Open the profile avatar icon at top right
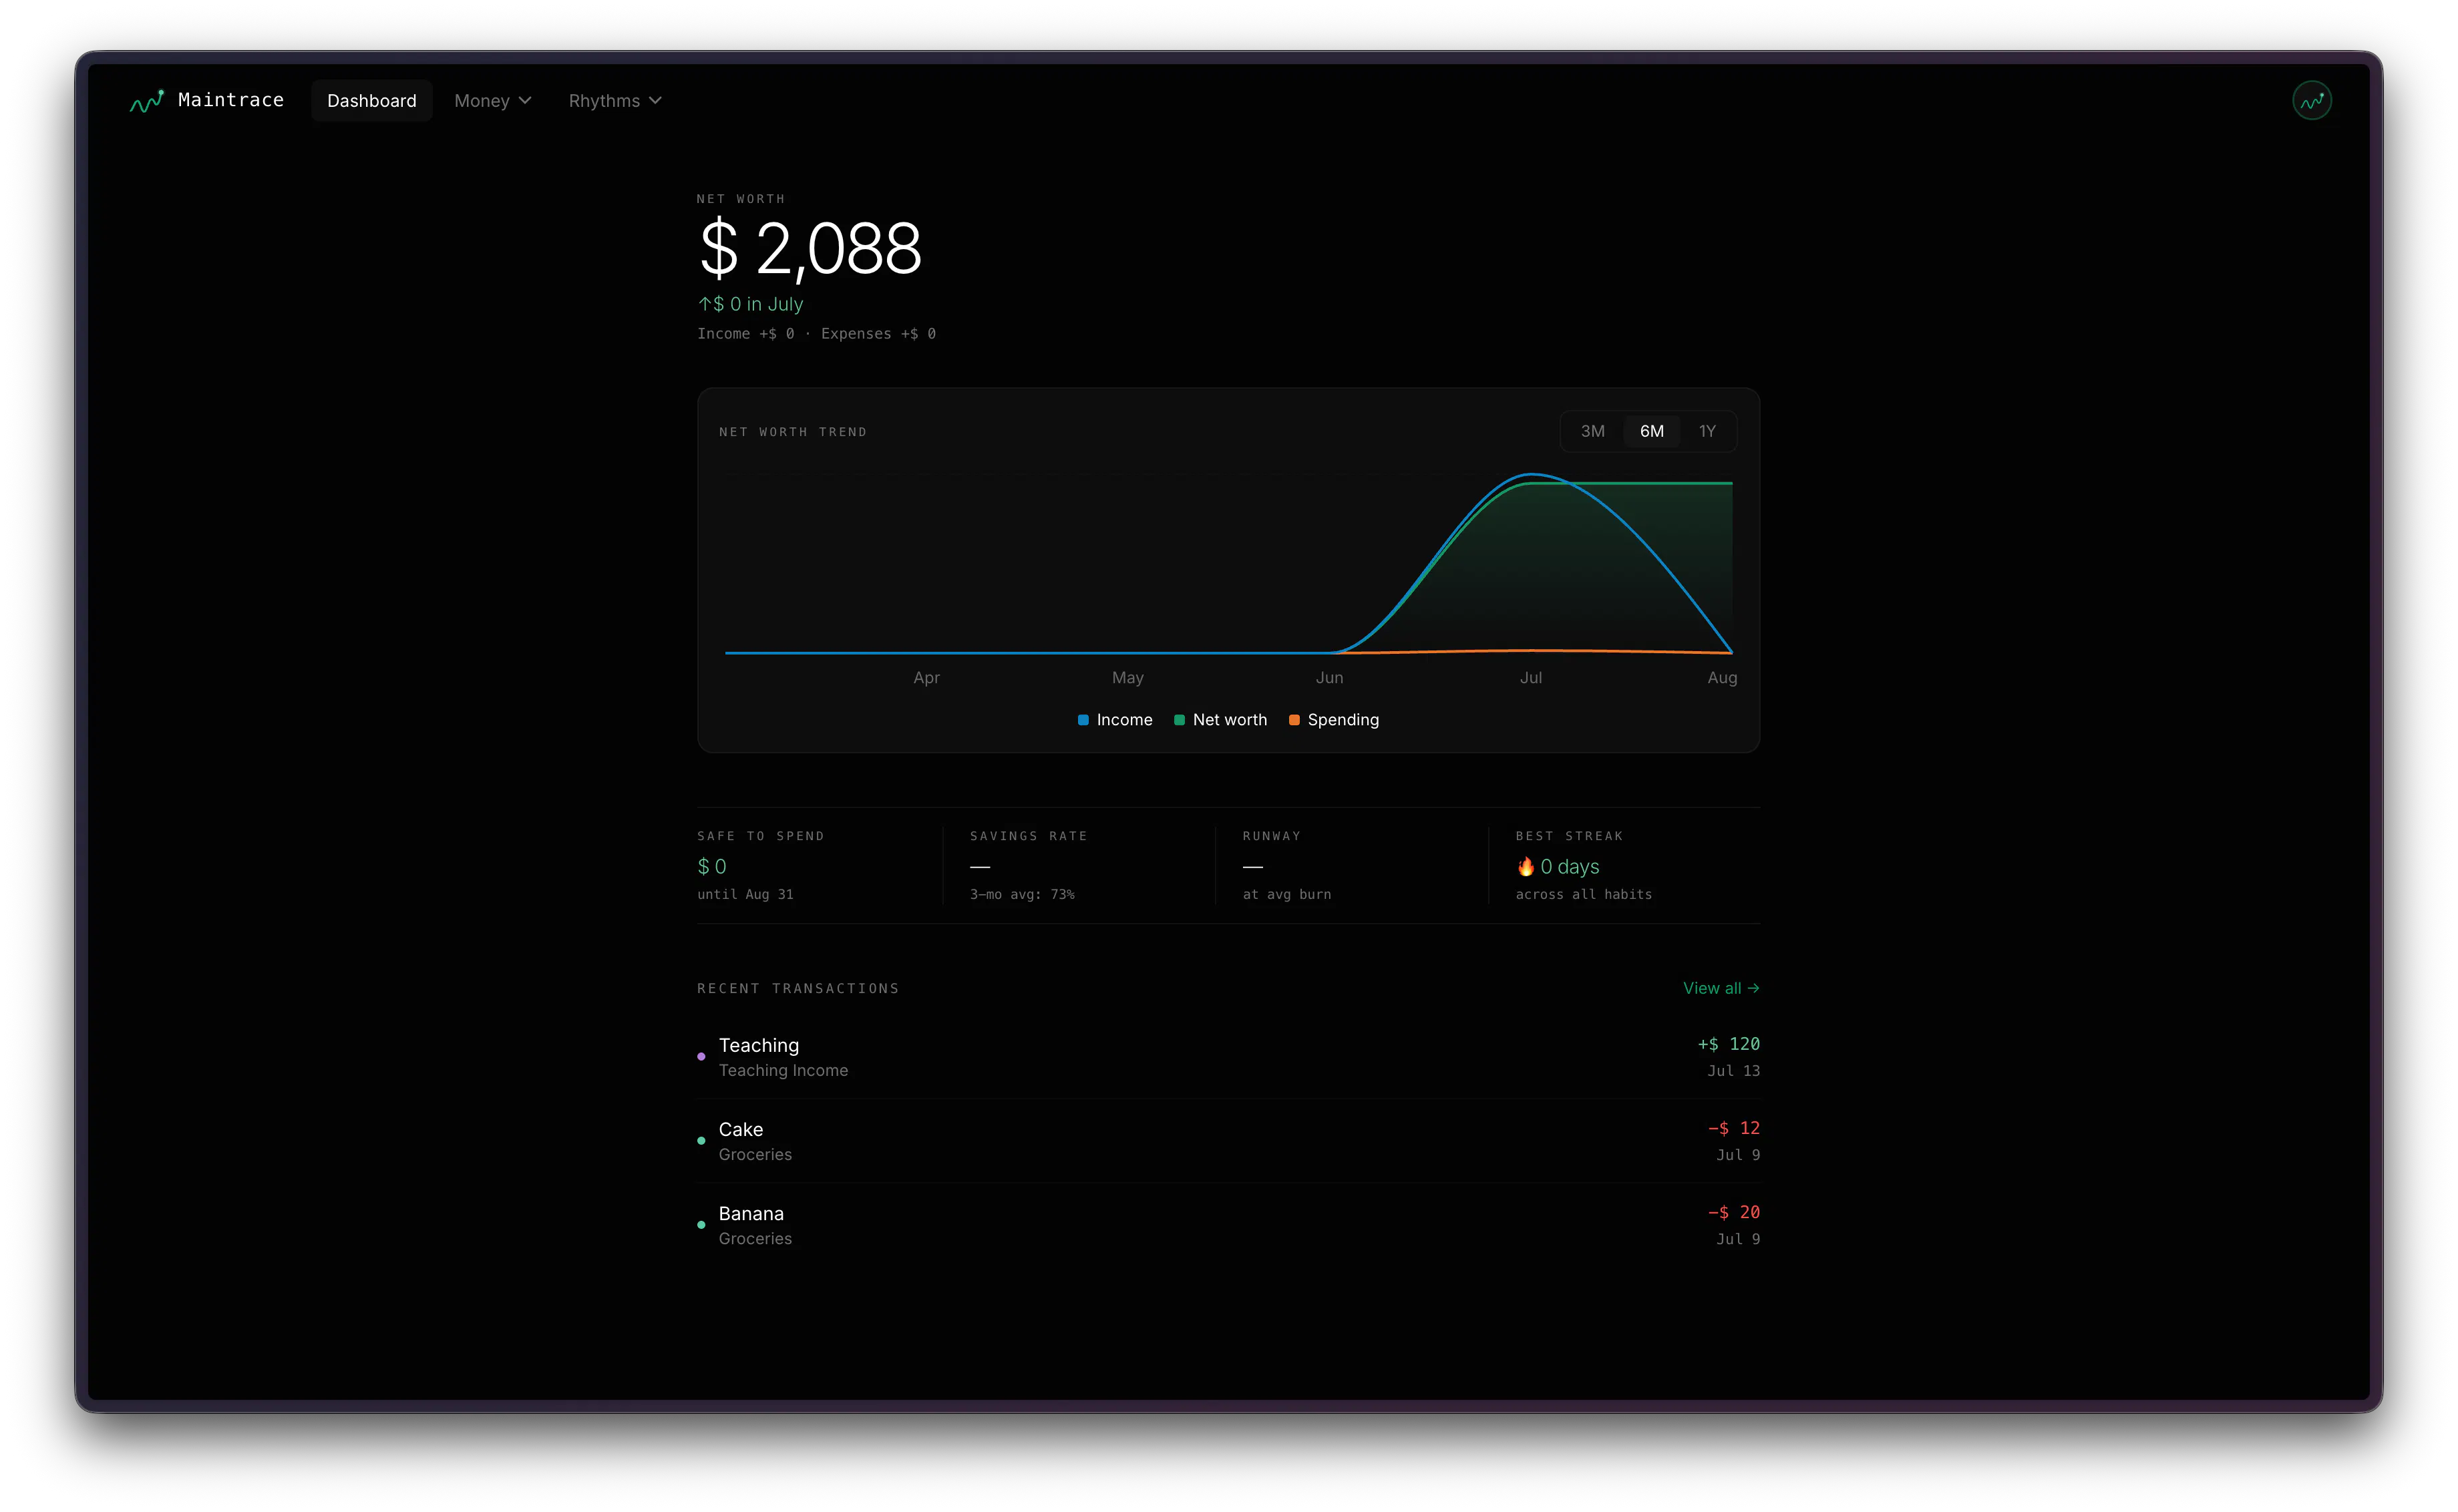 [2311, 100]
